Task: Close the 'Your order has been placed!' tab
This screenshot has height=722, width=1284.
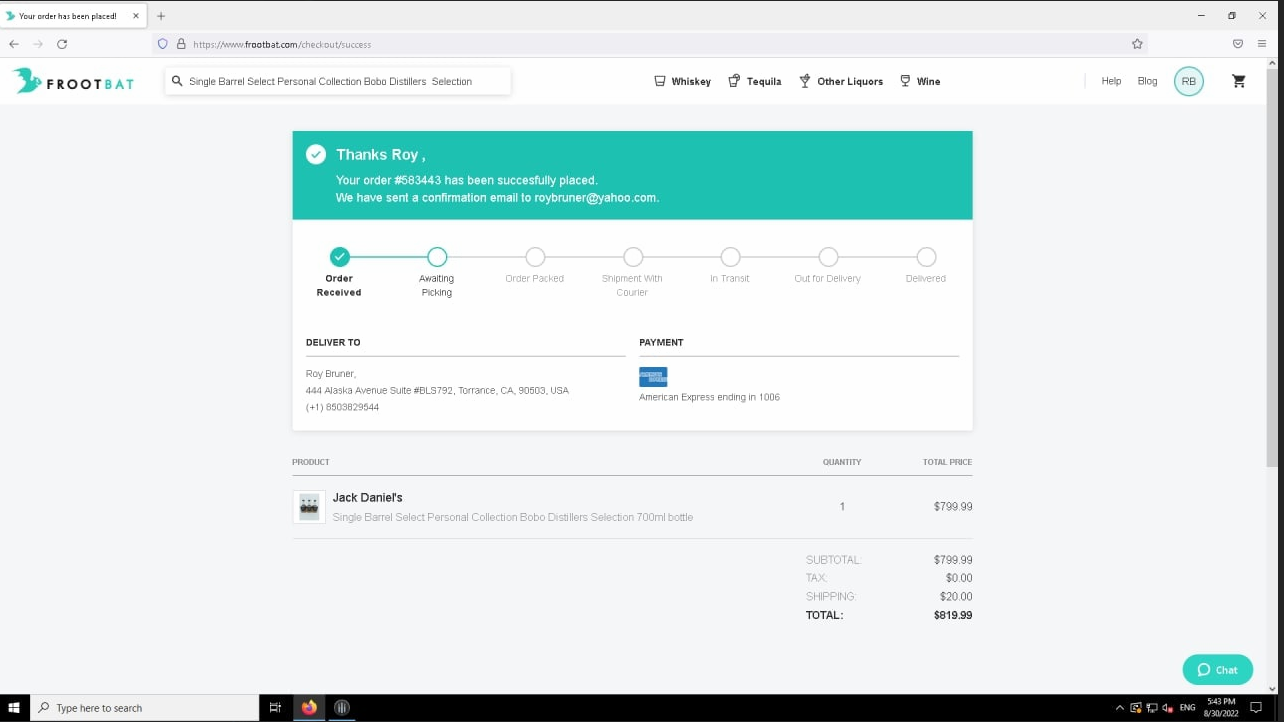Action: point(136,16)
